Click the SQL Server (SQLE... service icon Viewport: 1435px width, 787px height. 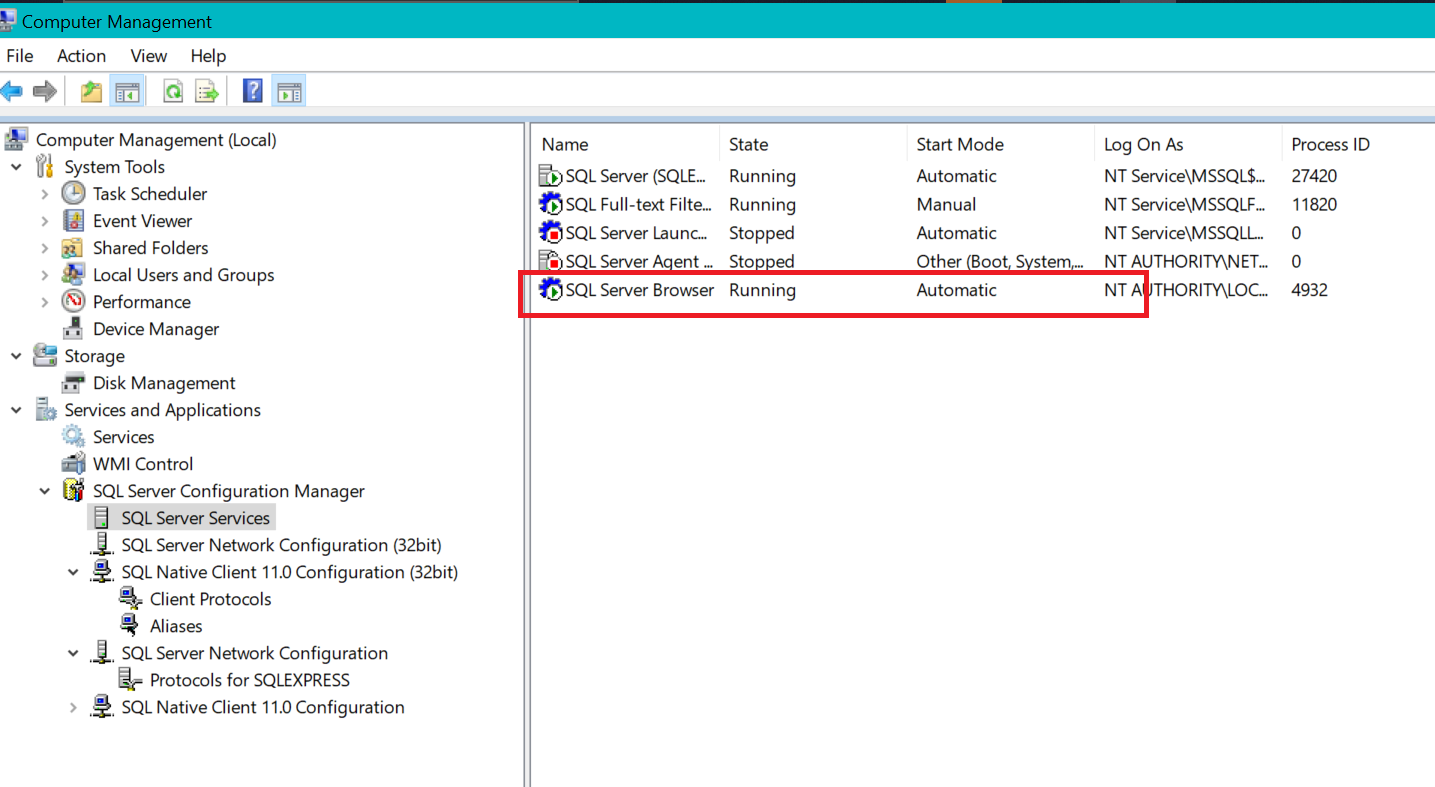point(551,176)
